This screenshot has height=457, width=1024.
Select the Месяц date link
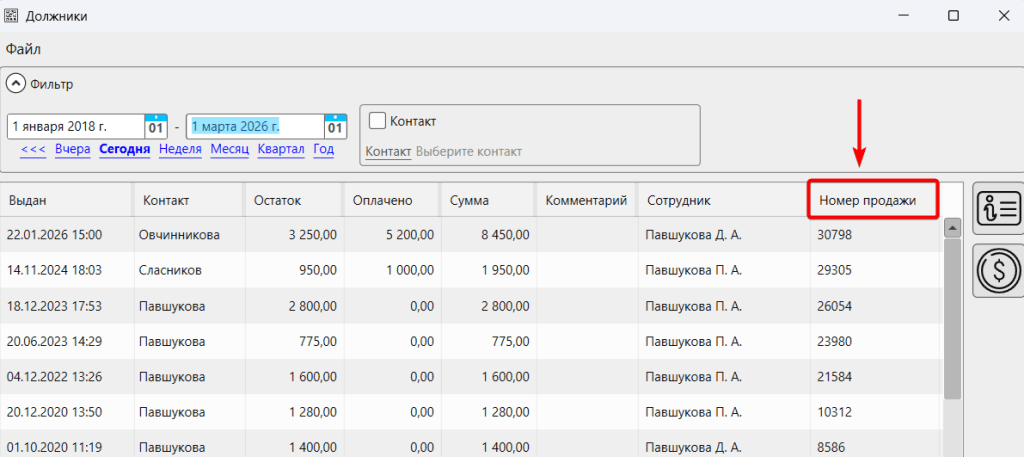230,149
